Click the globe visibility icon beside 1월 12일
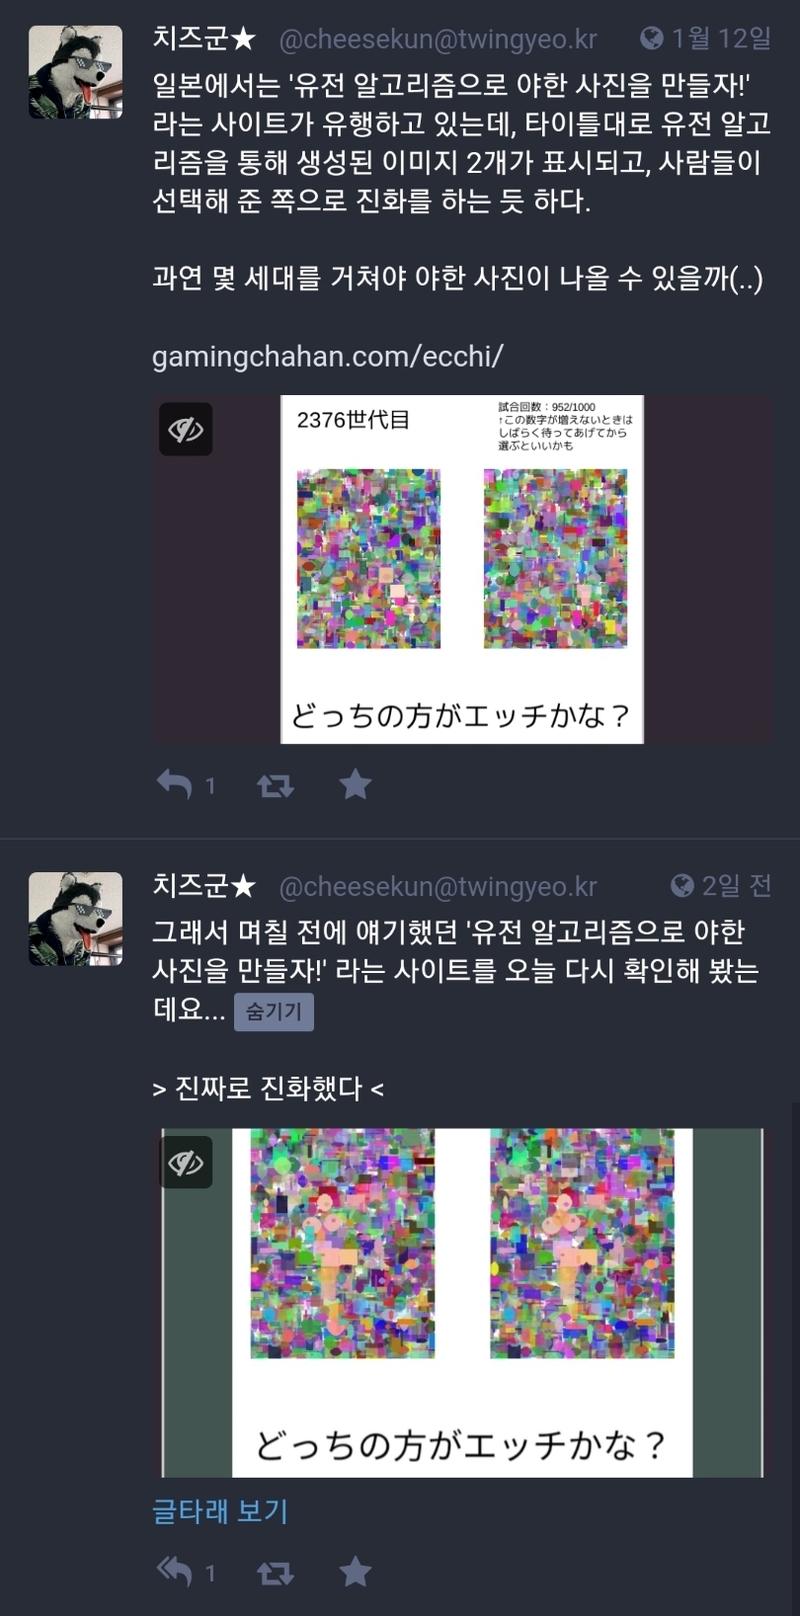This screenshot has height=1616, width=800. (652, 38)
